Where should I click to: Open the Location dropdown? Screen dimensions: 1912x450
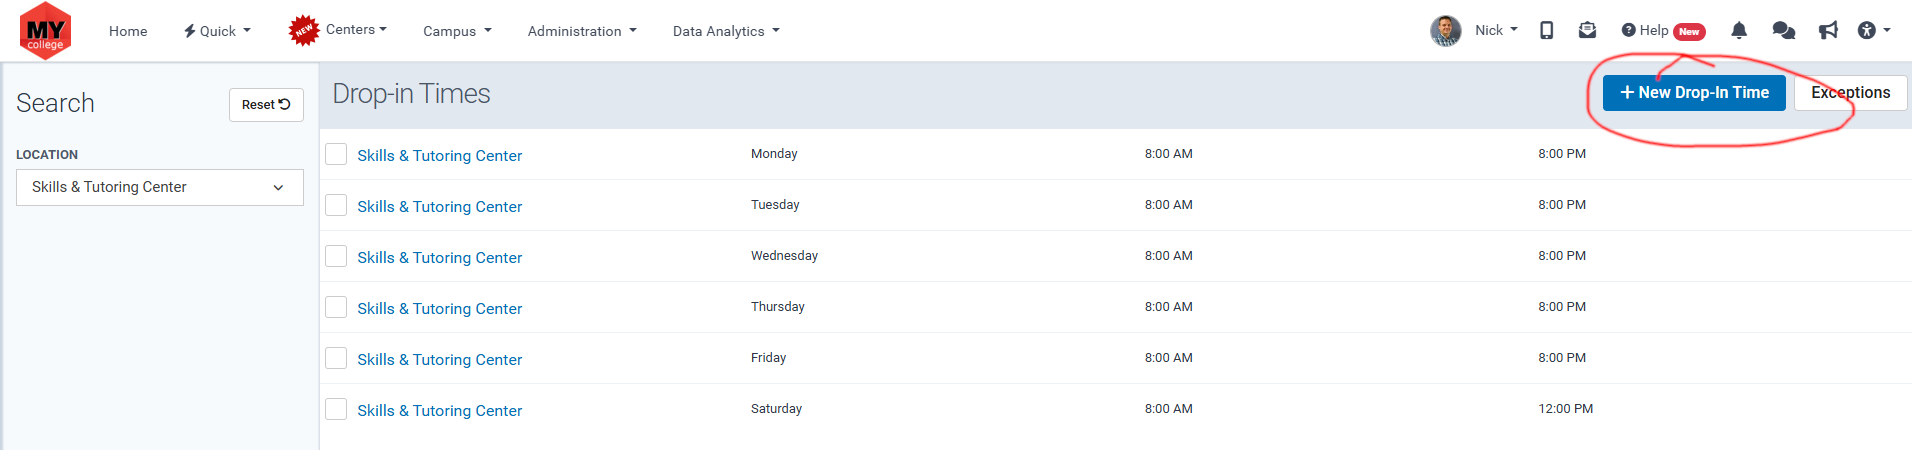160,187
